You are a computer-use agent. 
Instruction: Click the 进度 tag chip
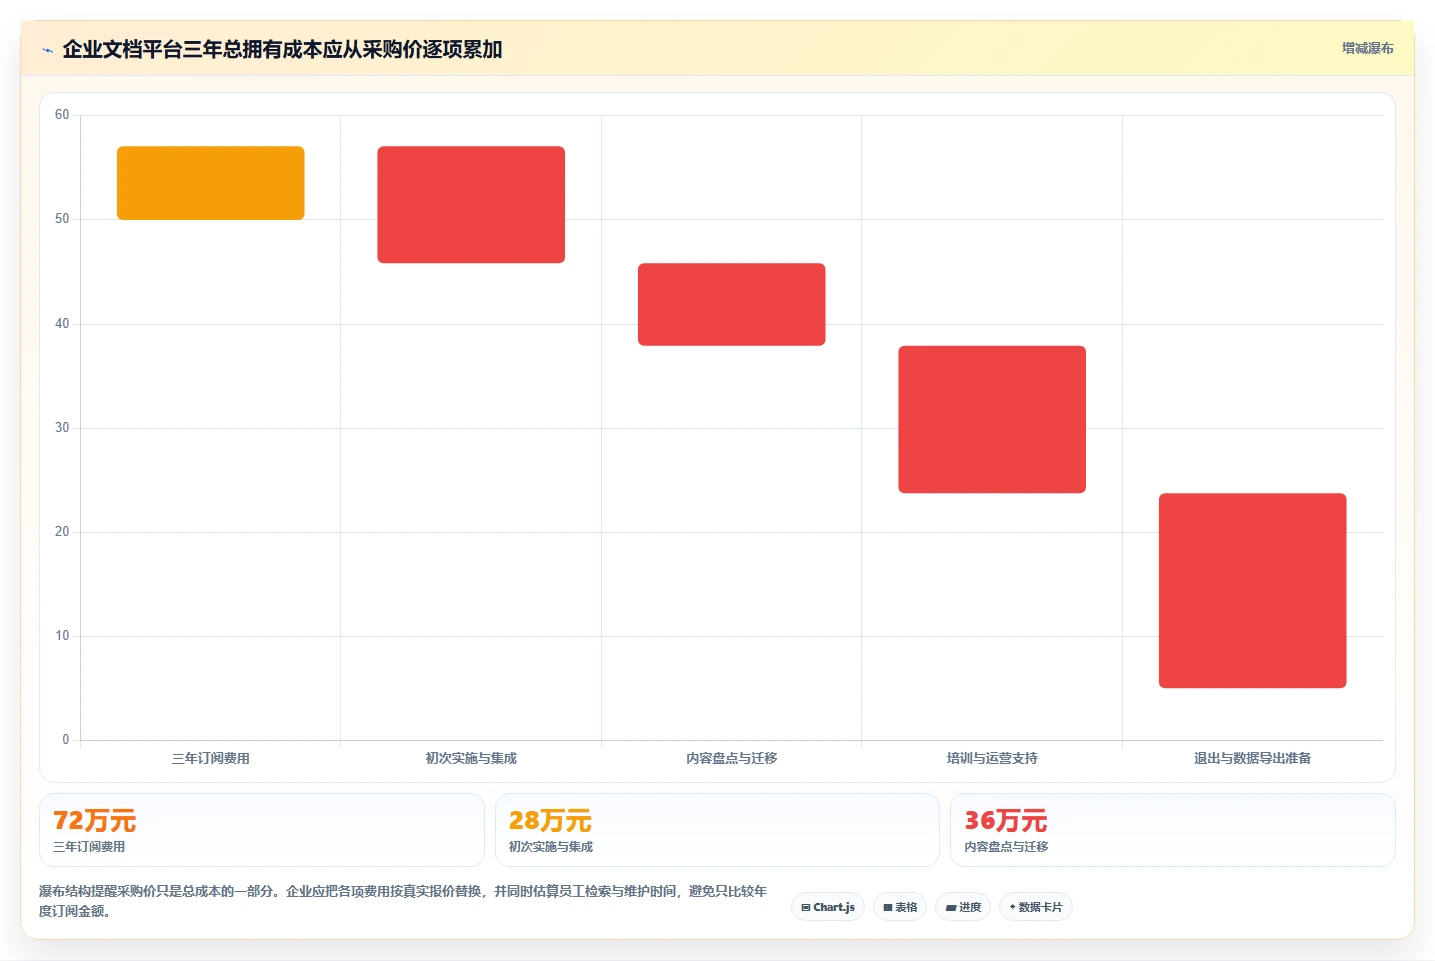click(963, 907)
